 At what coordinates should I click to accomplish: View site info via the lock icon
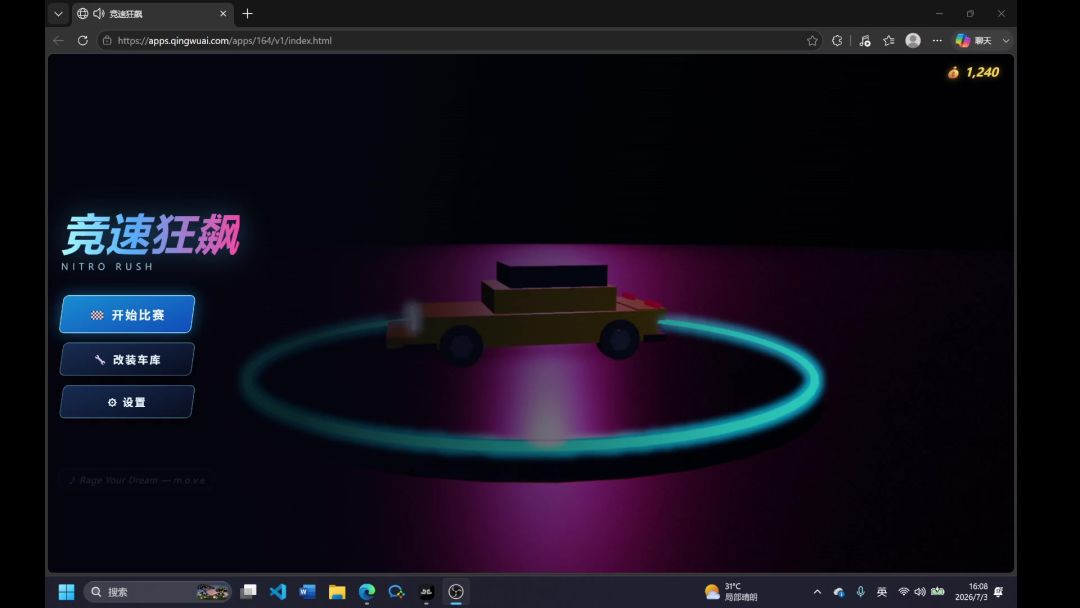107,41
